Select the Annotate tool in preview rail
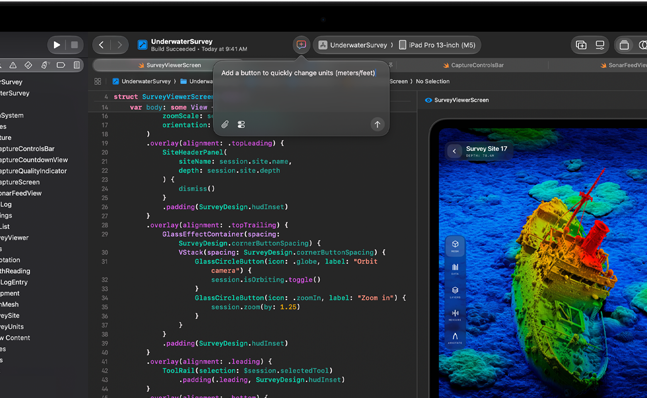 tap(455, 338)
